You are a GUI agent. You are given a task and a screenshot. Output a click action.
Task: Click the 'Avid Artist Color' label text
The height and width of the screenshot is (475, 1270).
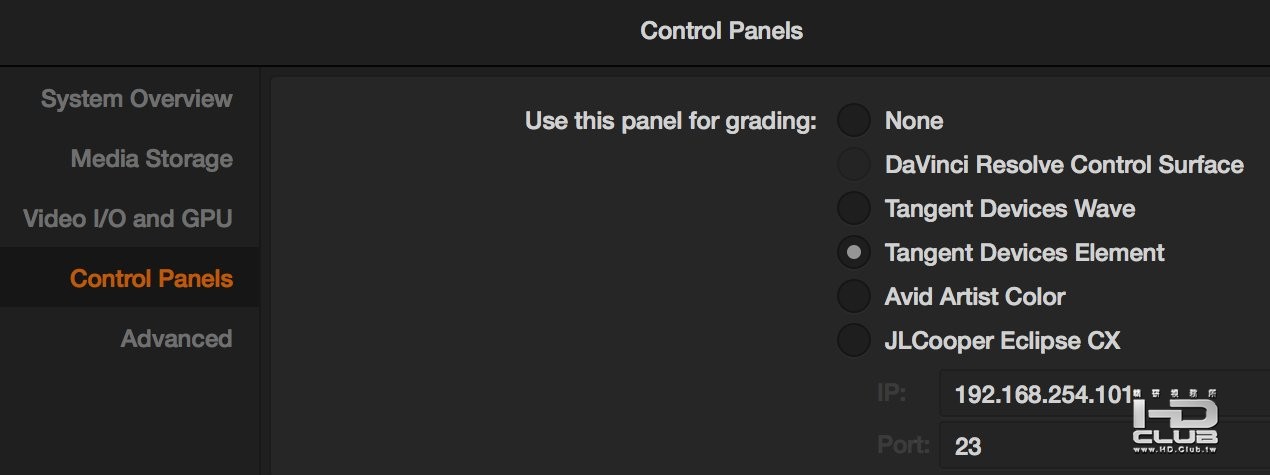tap(975, 297)
